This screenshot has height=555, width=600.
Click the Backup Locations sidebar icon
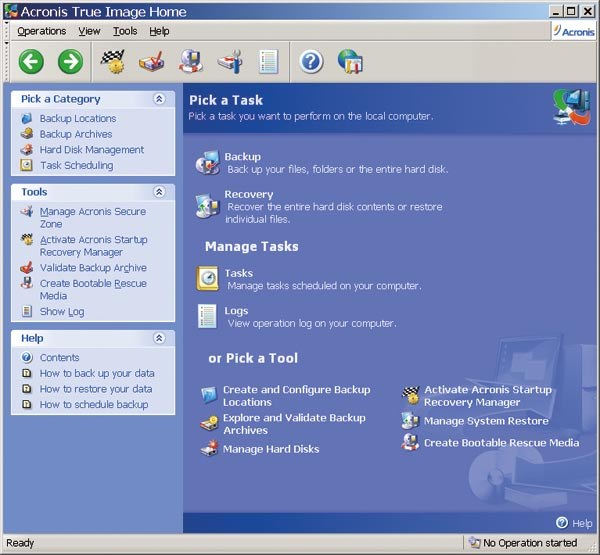tap(26, 118)
